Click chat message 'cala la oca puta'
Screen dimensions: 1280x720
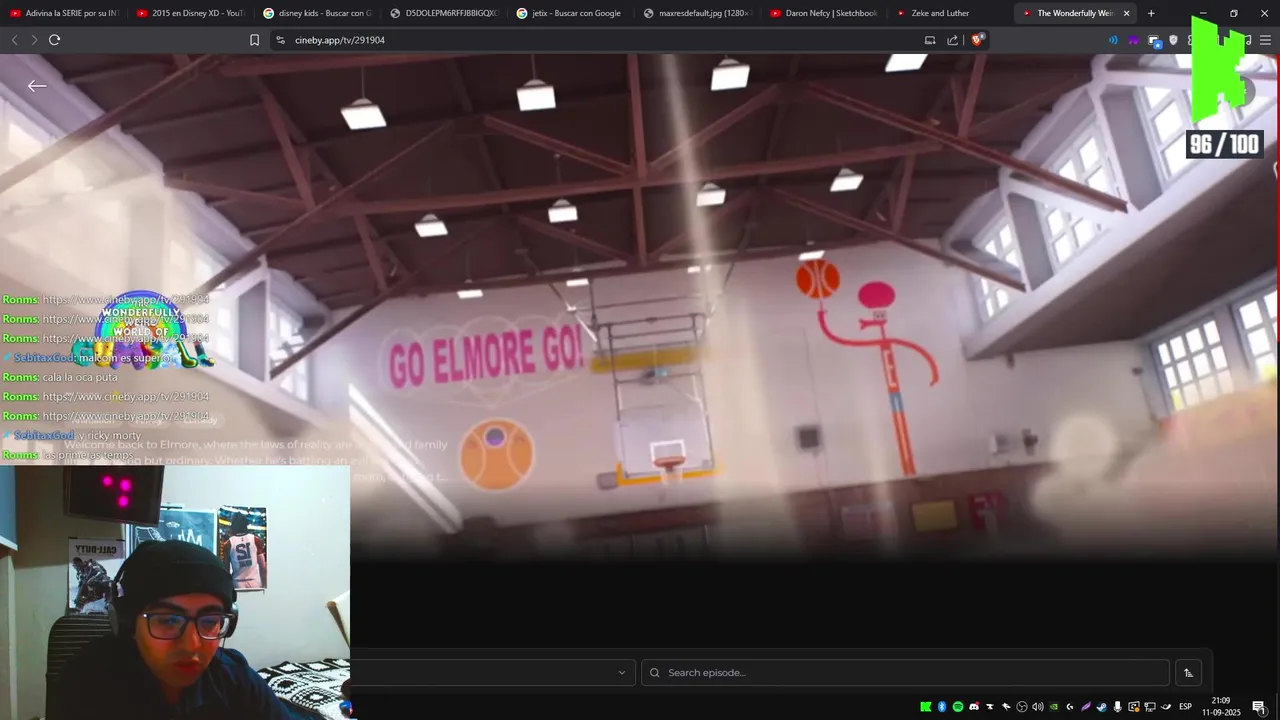pos(80,377)
